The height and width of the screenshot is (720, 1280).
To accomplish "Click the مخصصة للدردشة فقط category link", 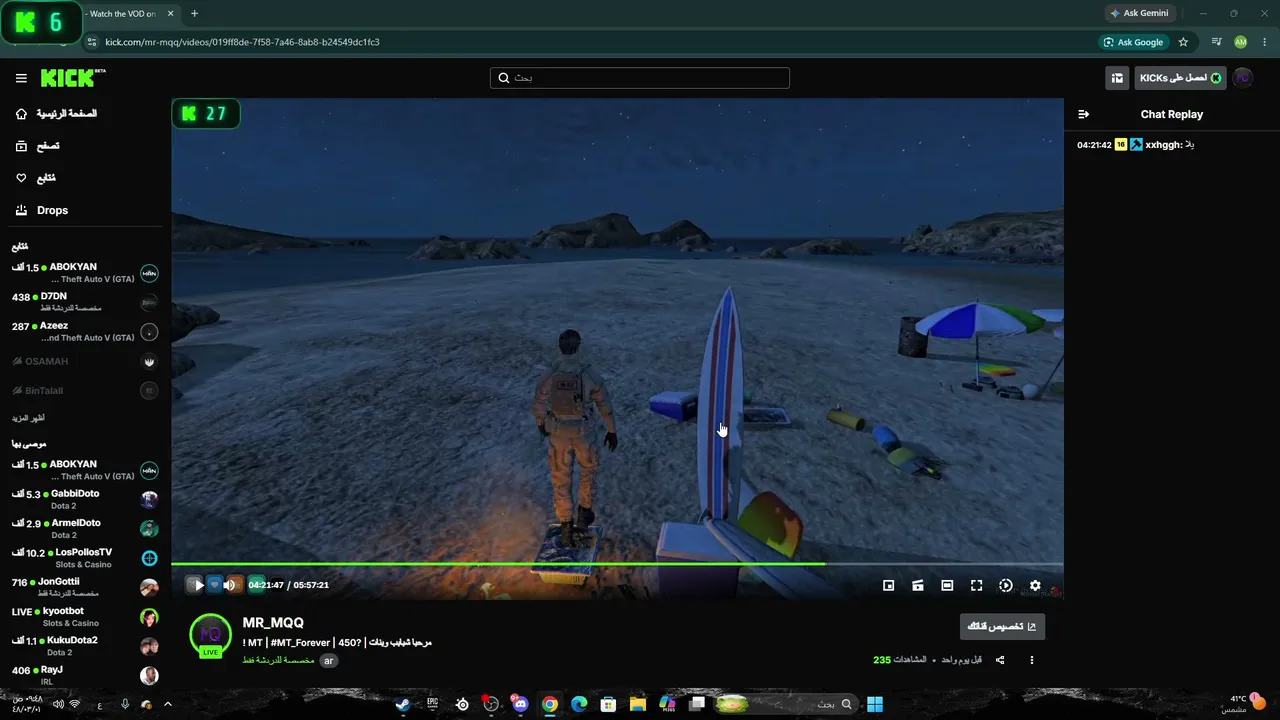I will 278,661.
